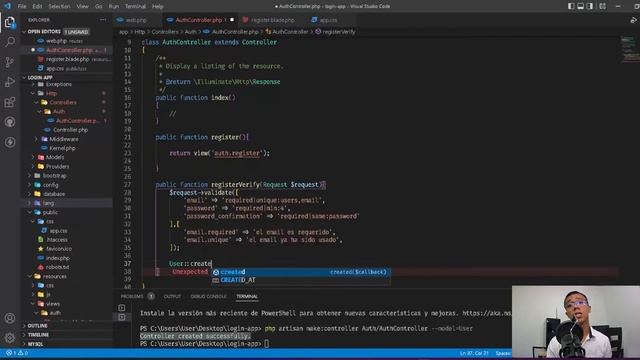640x360 pixels.
Task: Switch to AuthController.php editor tab
Action: click(x=199, y=20)
